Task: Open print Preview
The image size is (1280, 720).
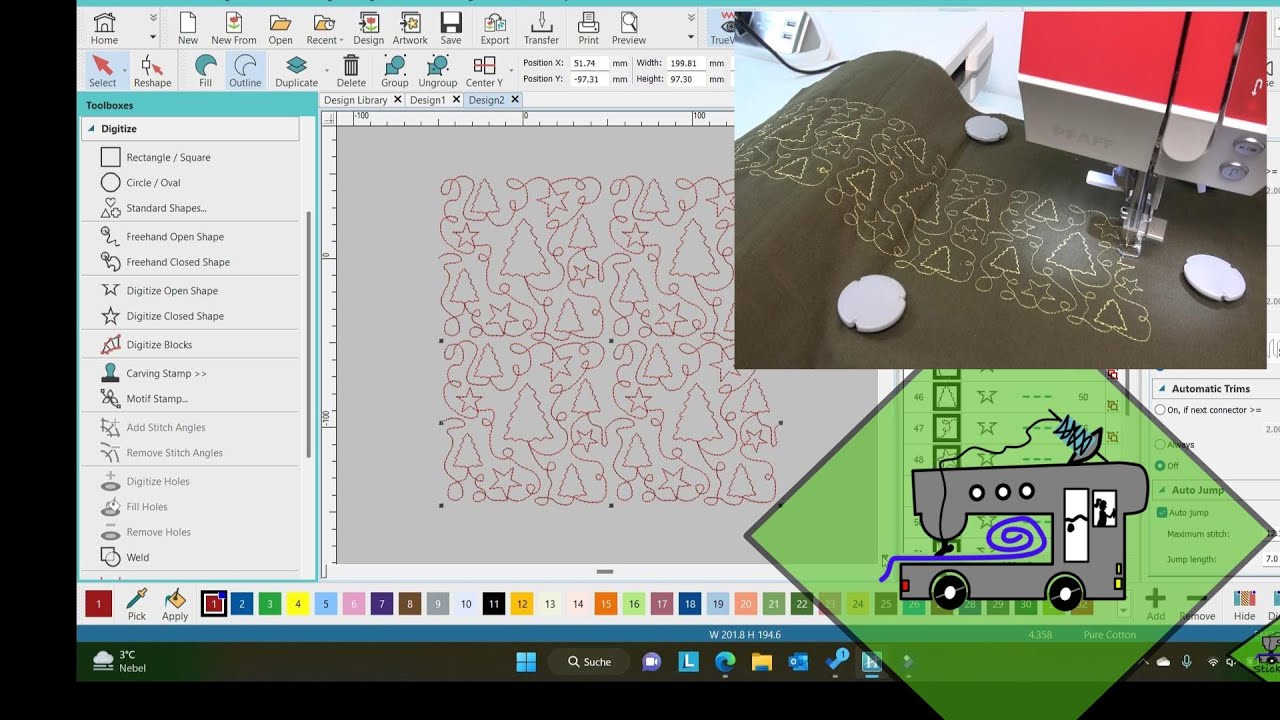Action: point(629,28)
